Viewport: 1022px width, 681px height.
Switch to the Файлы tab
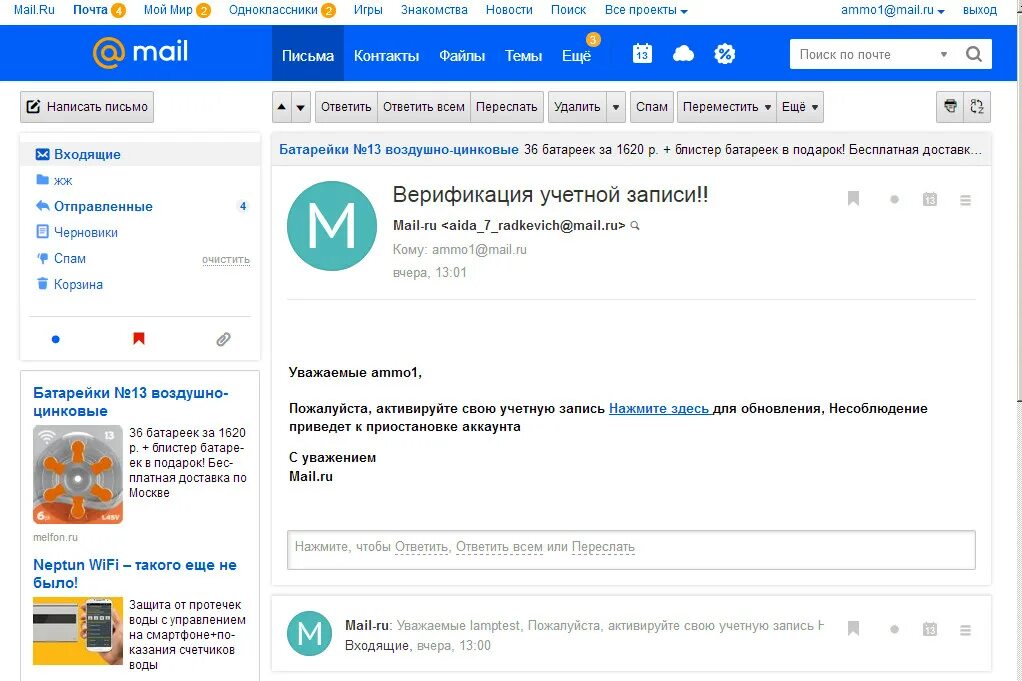pos(462,55)
